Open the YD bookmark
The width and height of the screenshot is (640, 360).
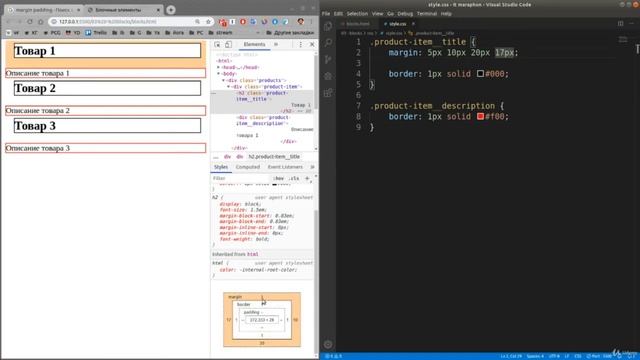tap(73, 32)
